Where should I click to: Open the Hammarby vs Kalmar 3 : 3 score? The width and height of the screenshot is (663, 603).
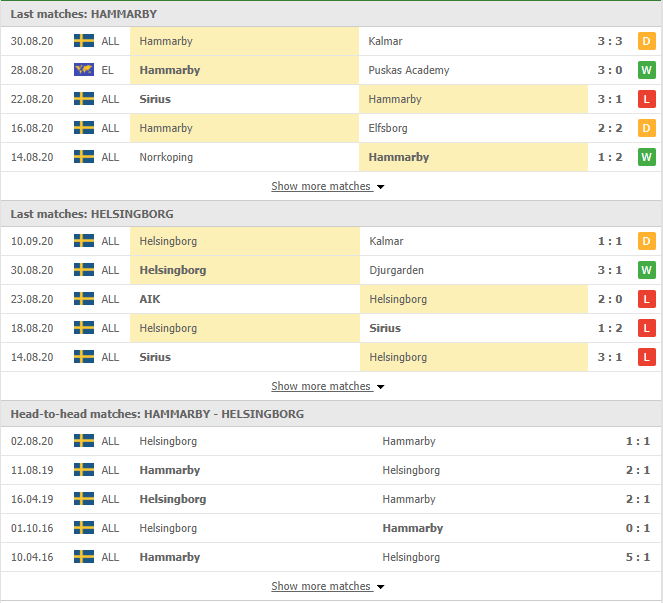coord(610,41)
